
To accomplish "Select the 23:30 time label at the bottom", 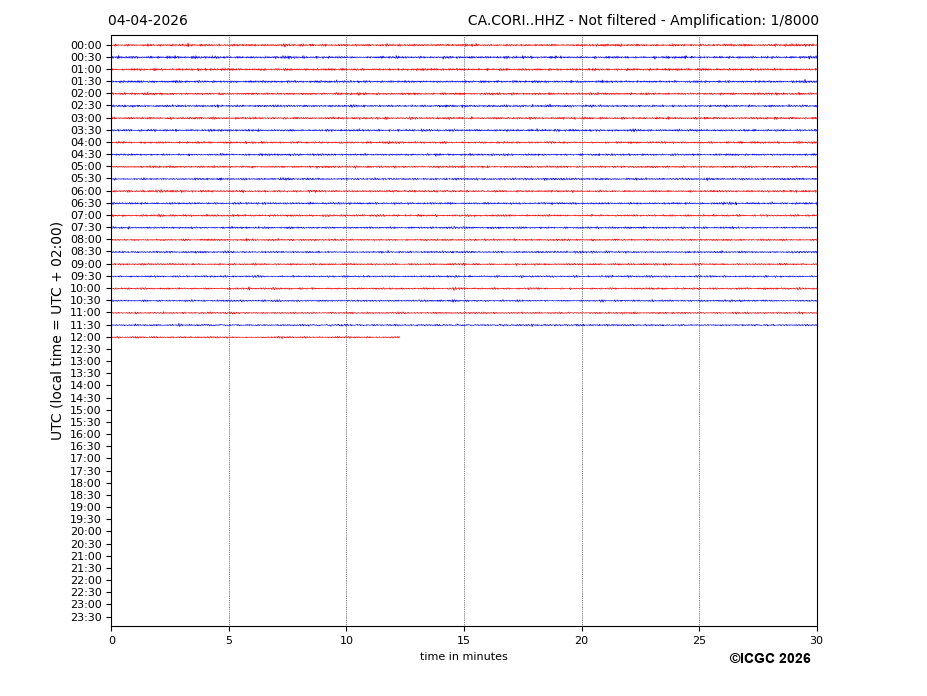I will [x=86, y=617].
